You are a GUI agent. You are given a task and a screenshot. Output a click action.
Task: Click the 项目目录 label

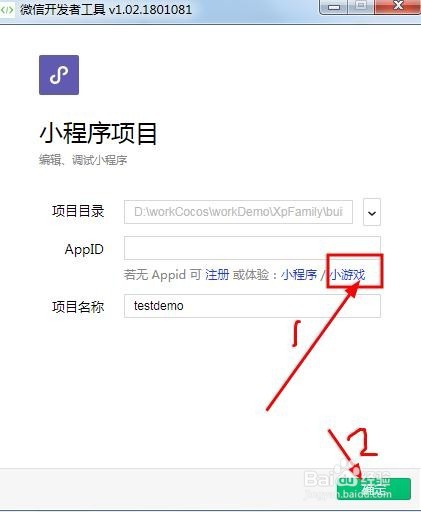point(78,211)
